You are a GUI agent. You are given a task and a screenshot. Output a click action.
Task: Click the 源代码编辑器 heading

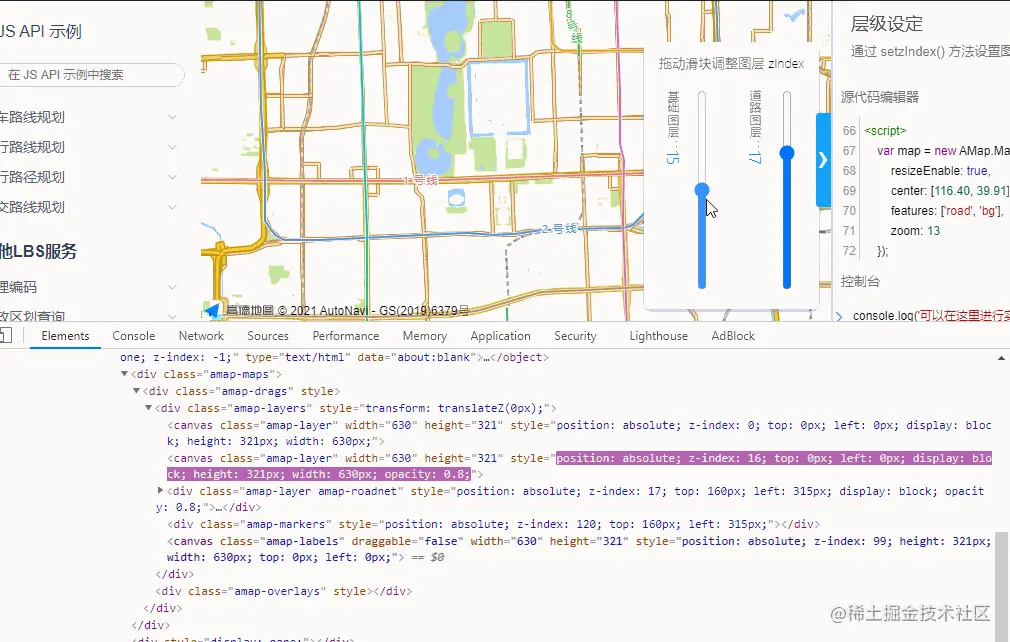880,97
